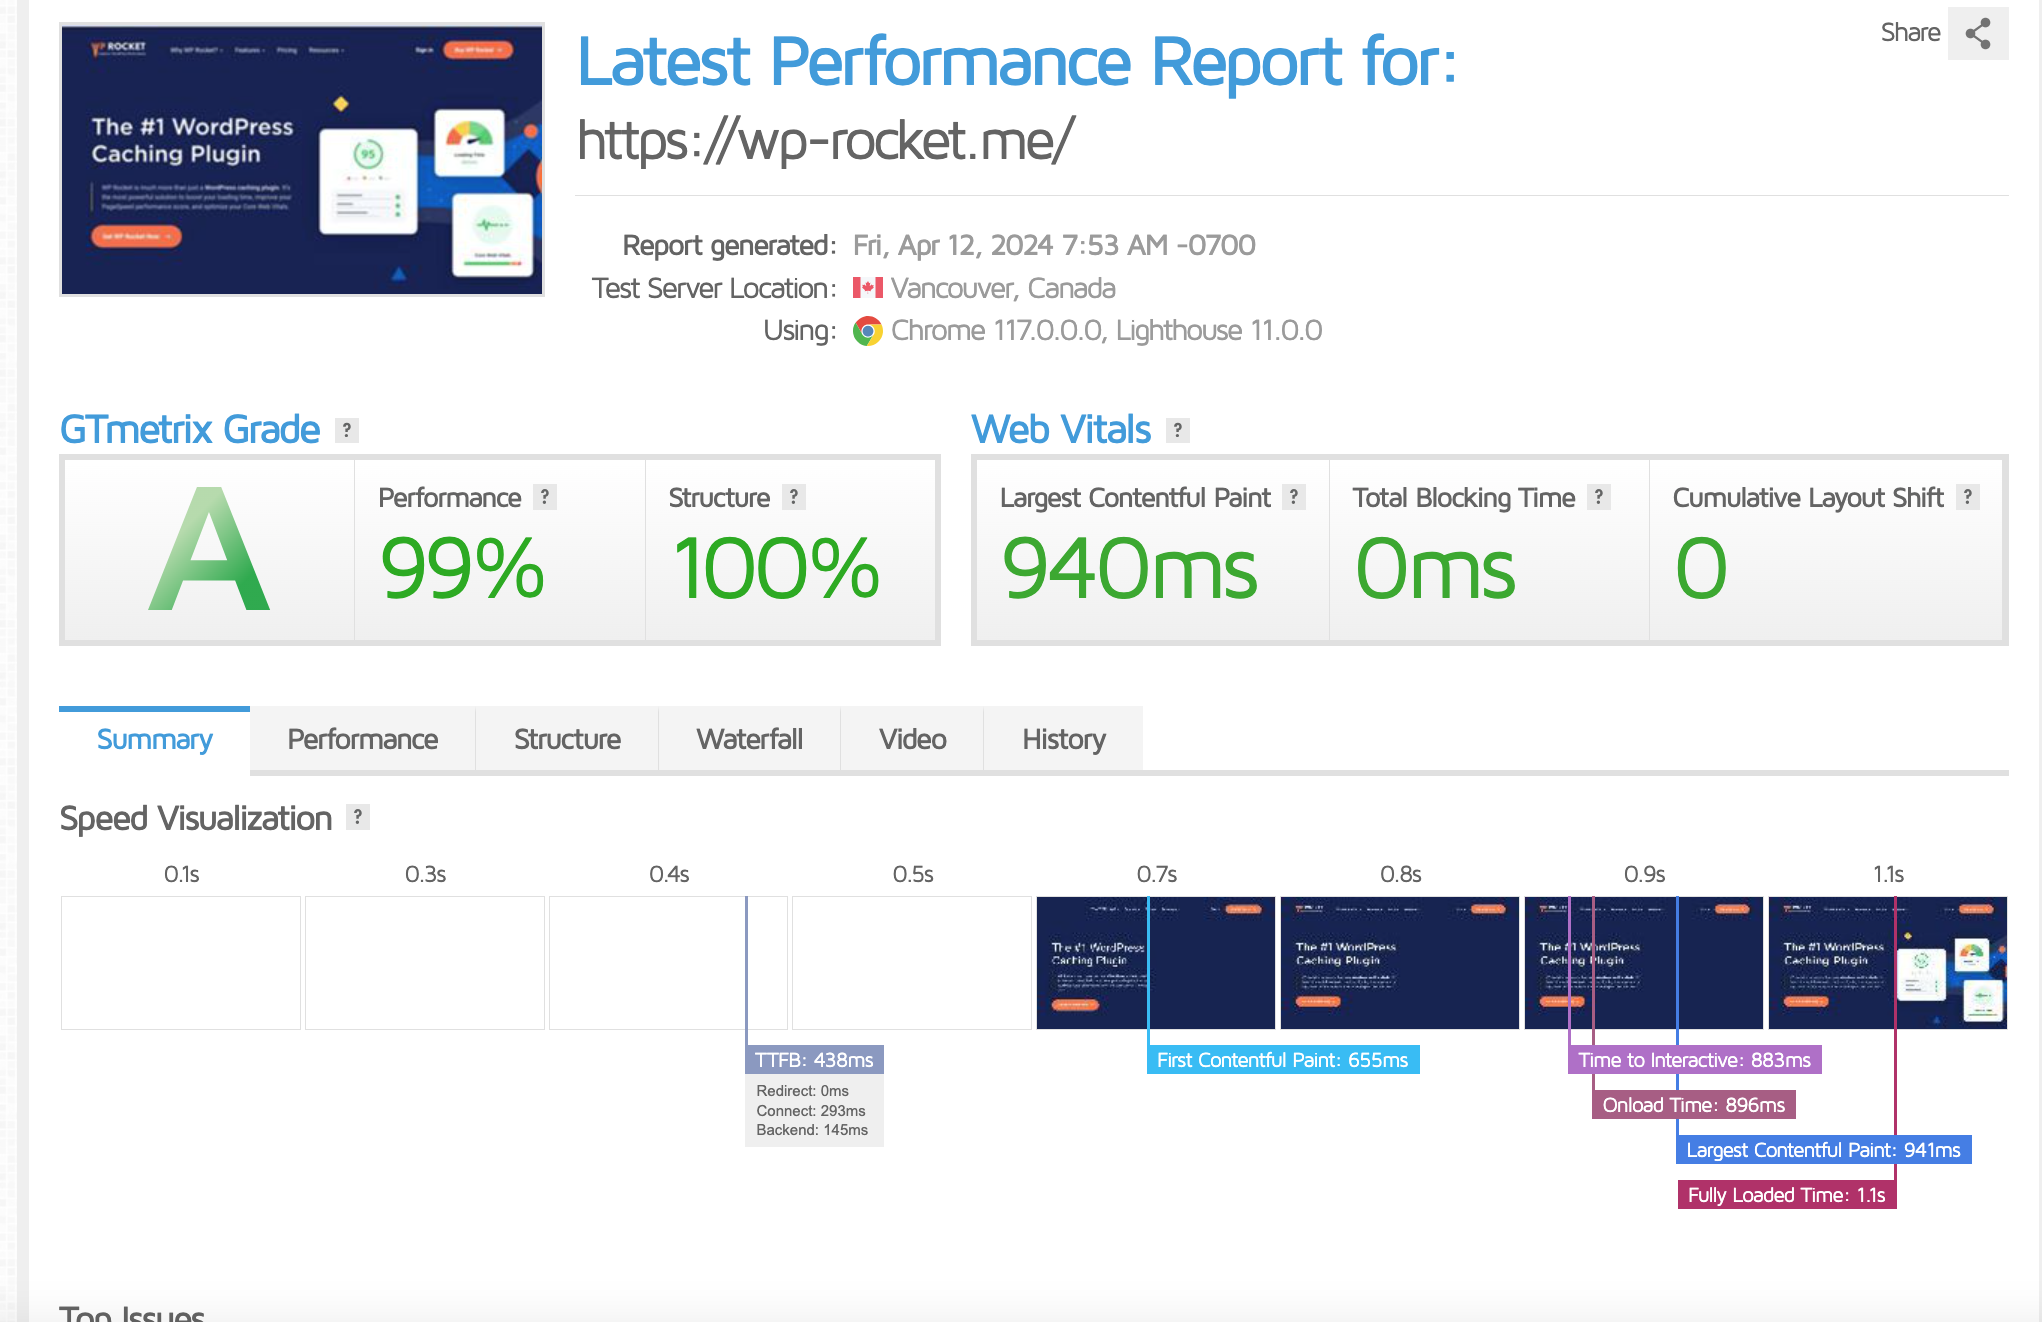Click the Speed Visualization heading
This screenshot has height=1322, width=2042.
(196, 818)
